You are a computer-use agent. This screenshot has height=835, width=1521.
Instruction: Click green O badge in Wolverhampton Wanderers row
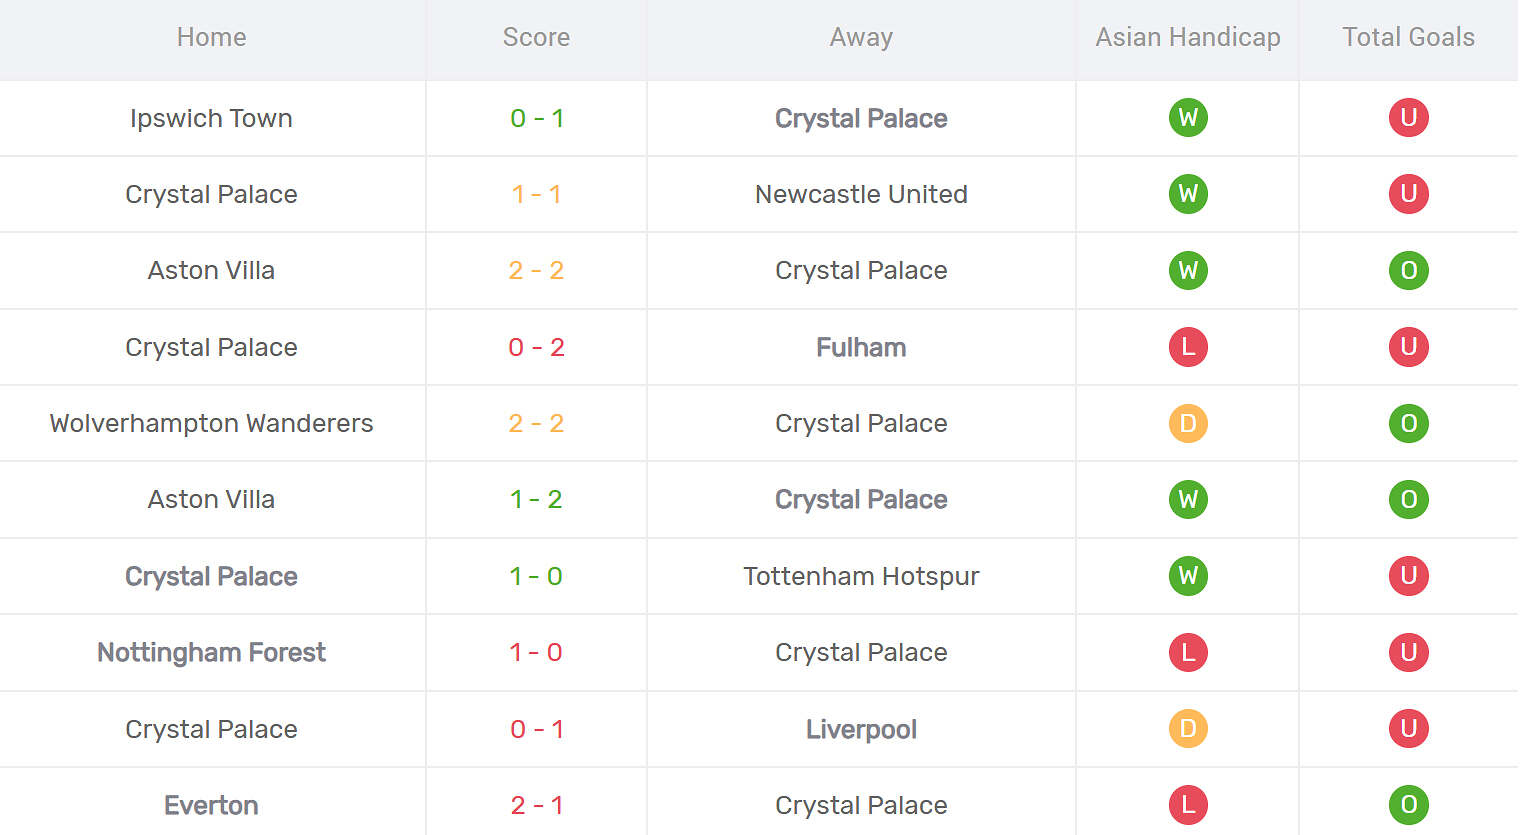point(1408,423)
